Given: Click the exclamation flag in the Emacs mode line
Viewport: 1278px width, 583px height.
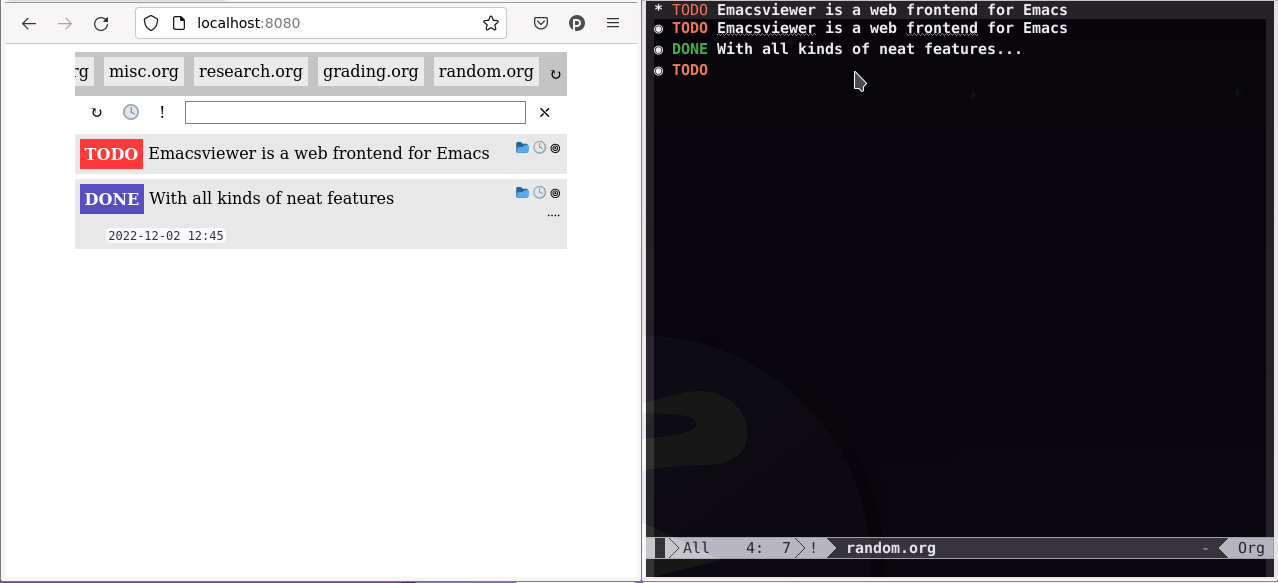Looking at the screenshot, I should click(x=813, y=548).
